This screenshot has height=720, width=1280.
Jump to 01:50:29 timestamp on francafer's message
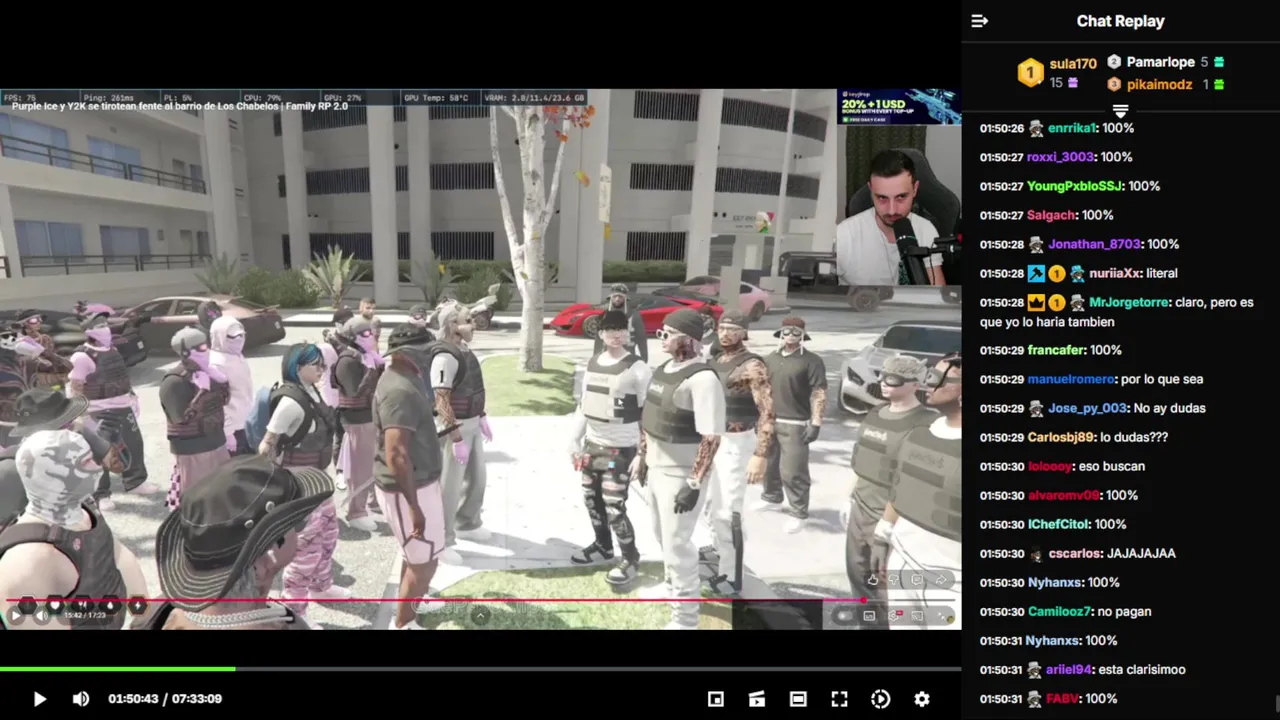point(1001,350)
